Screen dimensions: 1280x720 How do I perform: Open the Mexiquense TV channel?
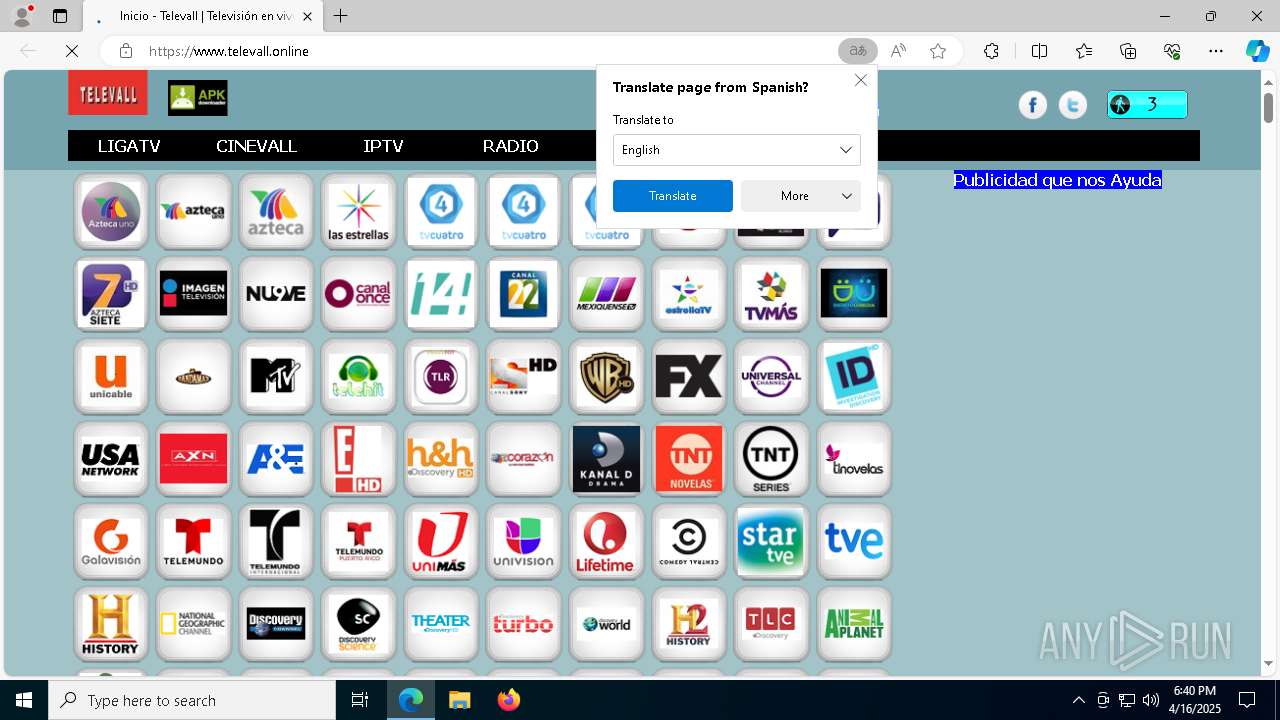pos(606,294)
